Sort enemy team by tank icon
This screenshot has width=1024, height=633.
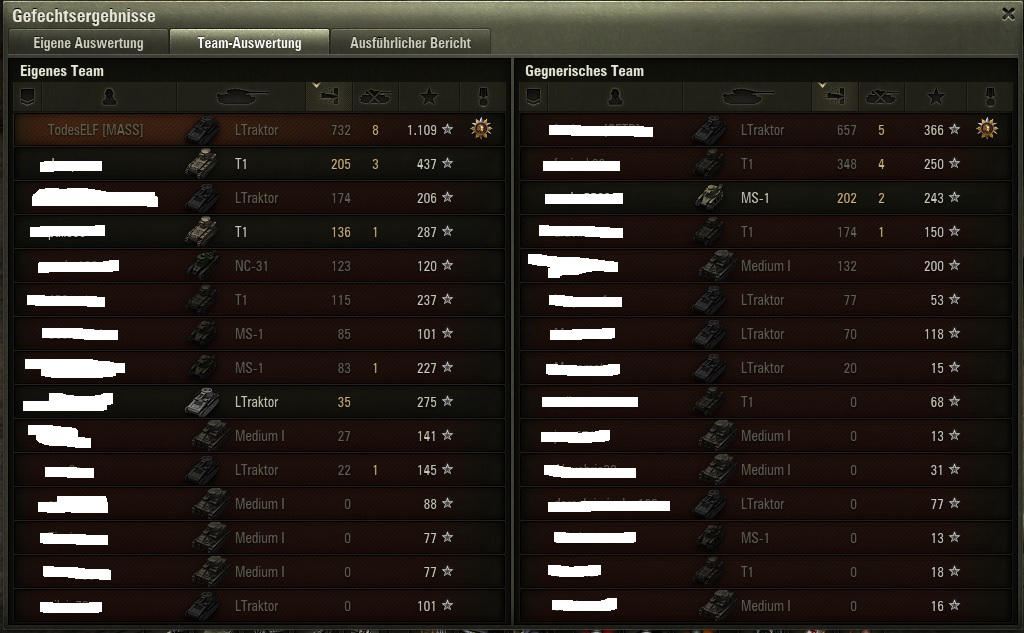tap(748, 97)
